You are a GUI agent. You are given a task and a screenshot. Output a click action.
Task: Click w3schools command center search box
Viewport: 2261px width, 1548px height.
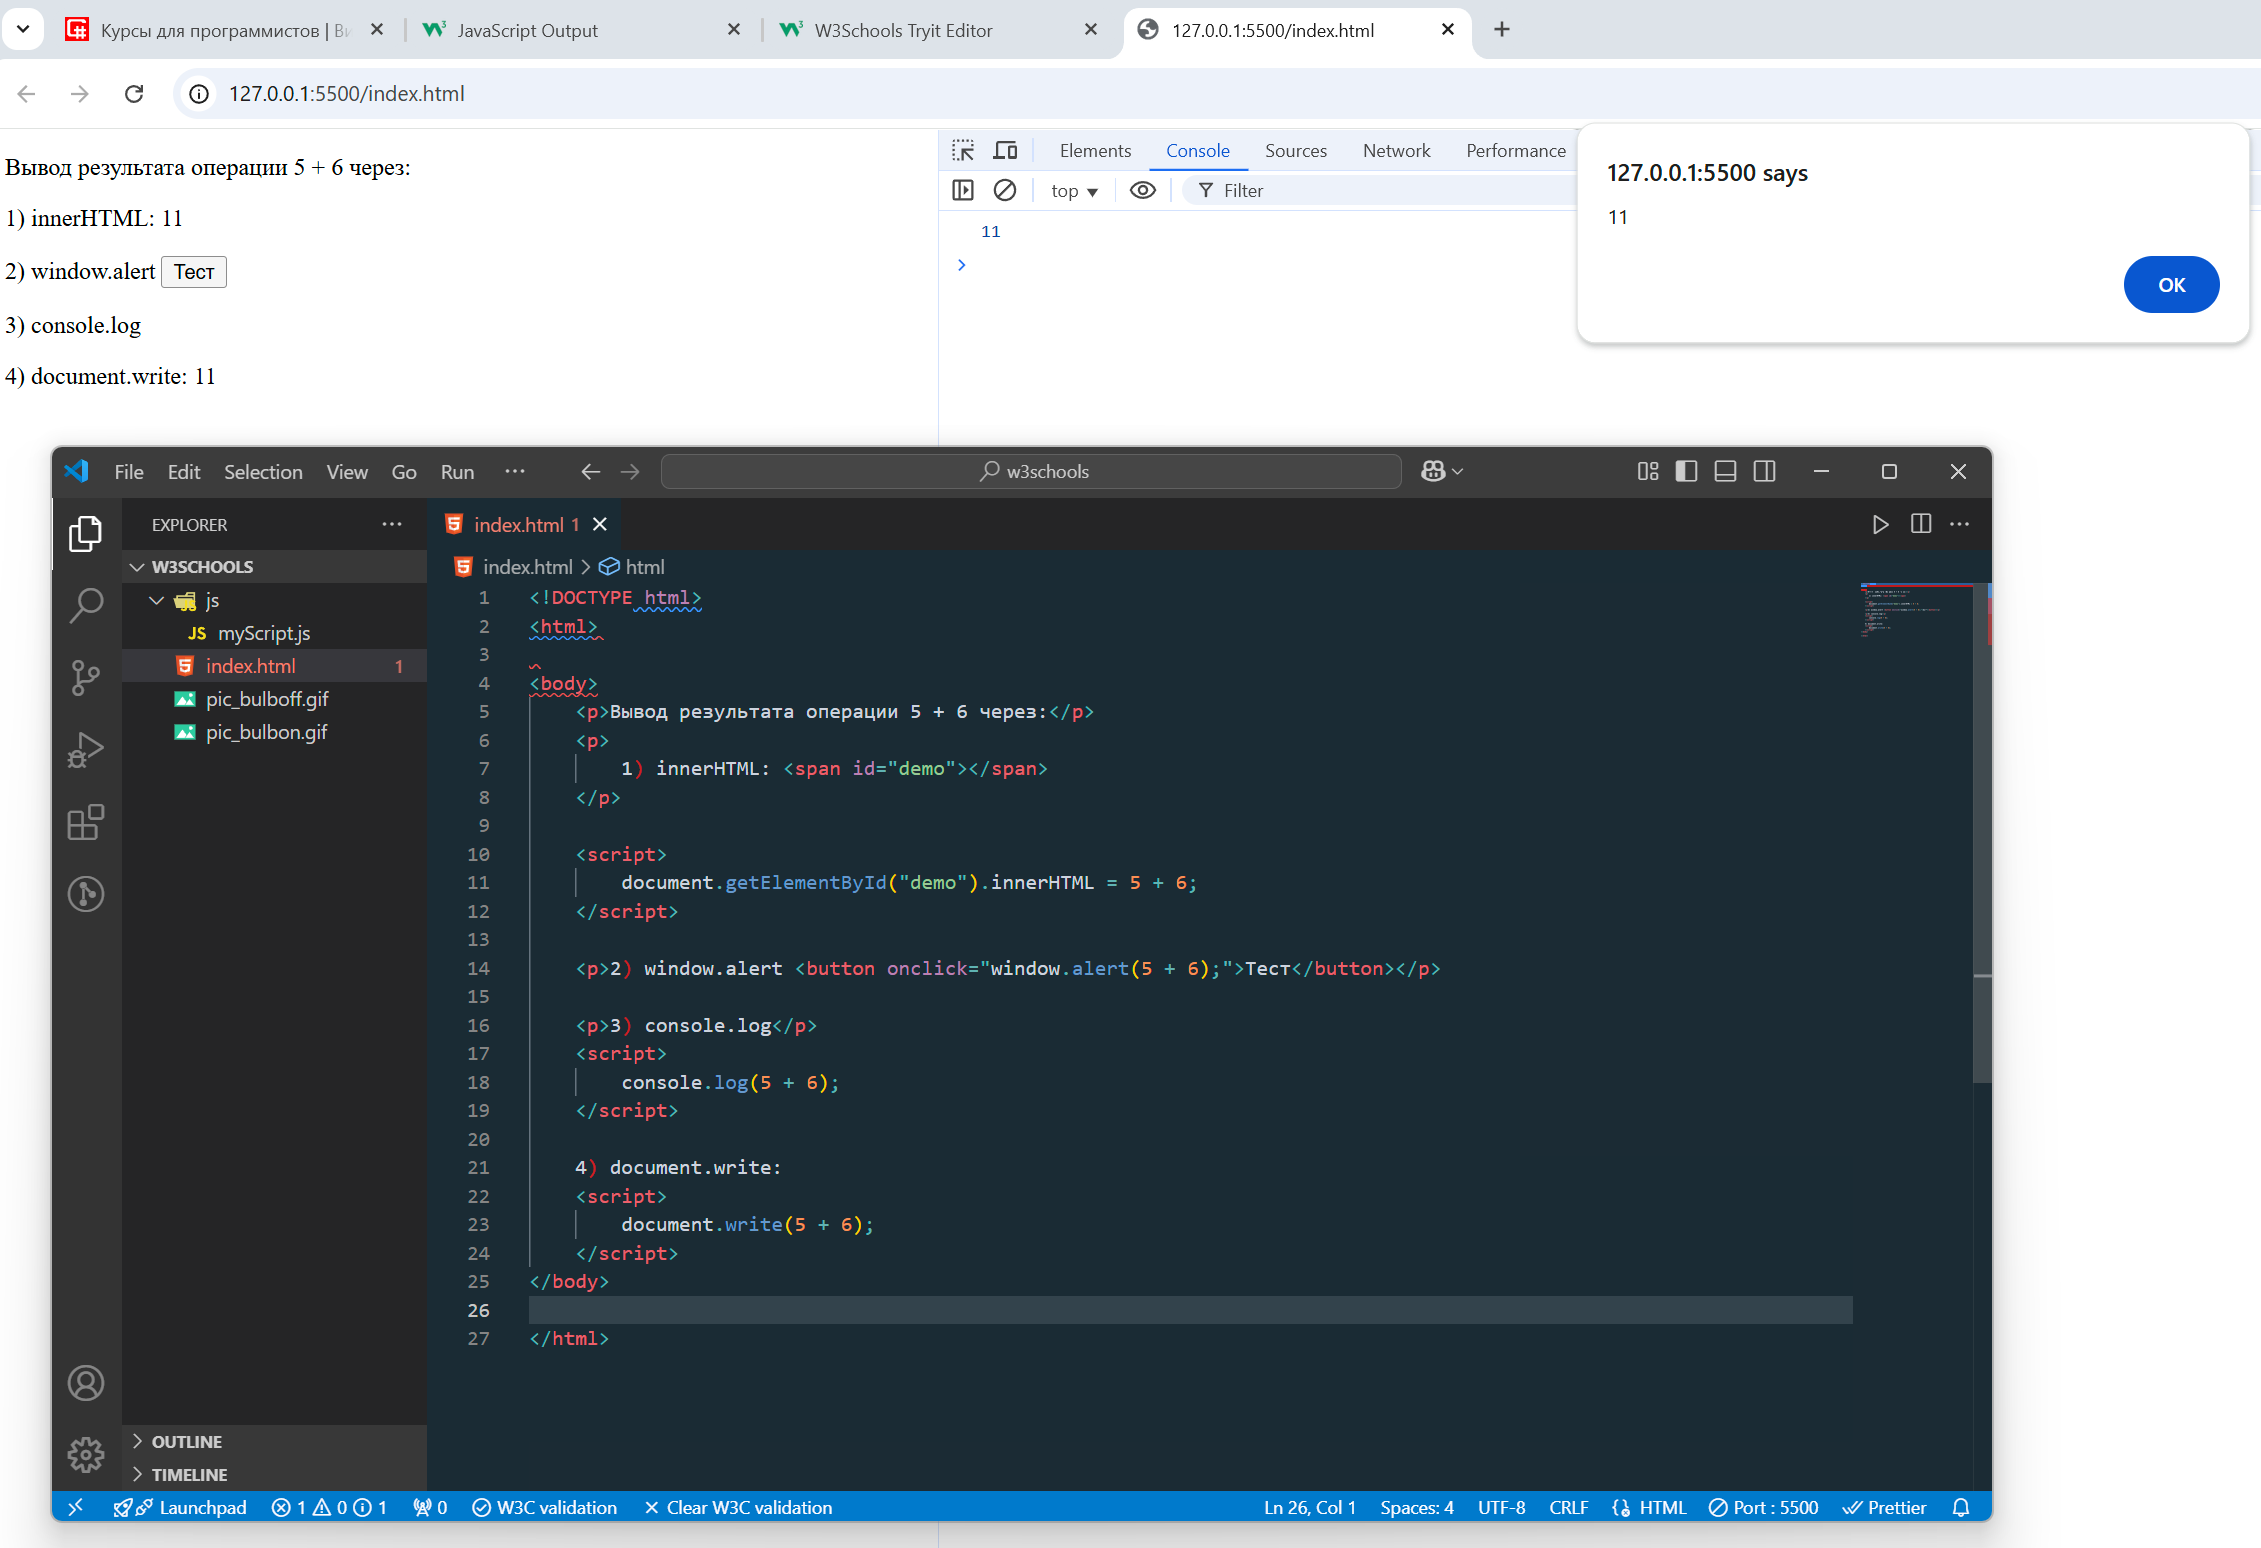pyautogui.click(x=1031, y=471)
